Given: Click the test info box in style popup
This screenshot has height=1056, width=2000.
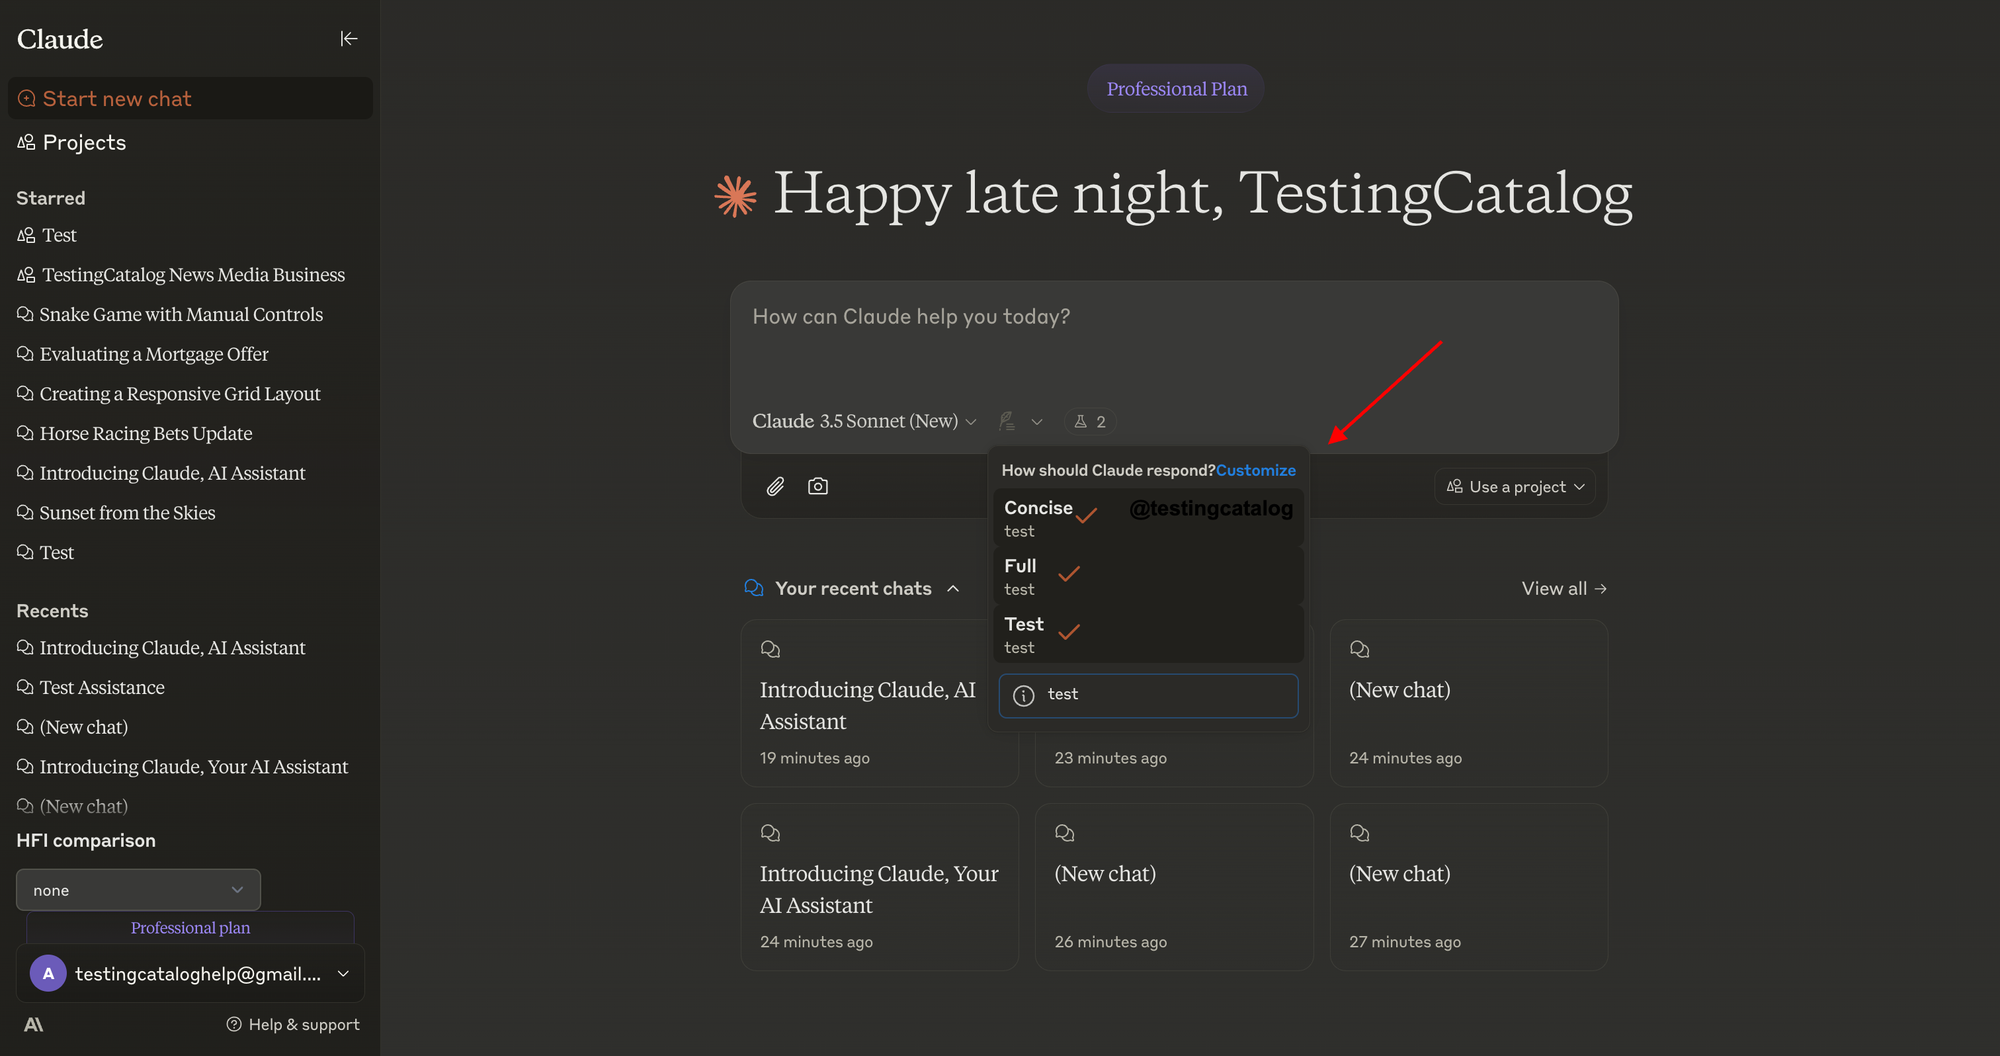Looking at the screenshot, I should click(1148, 695).
